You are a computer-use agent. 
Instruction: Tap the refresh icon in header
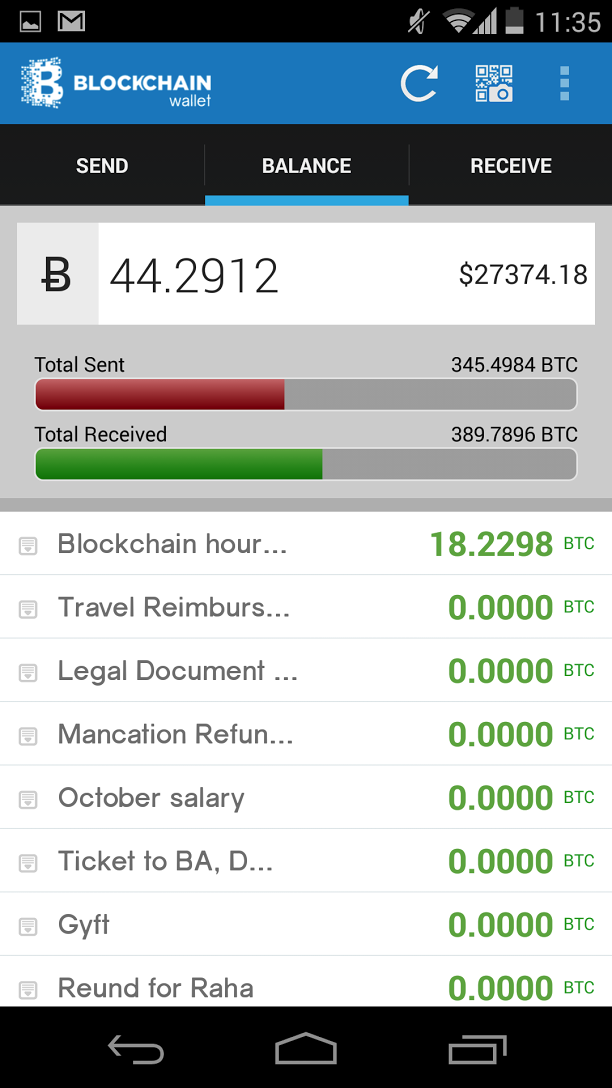coord(419,84)
